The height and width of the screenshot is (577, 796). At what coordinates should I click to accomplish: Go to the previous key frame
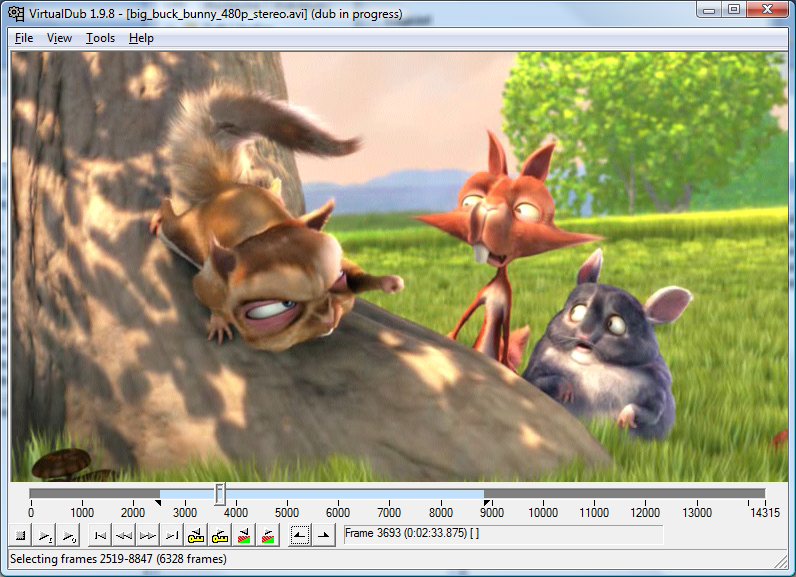pos(196,535)
